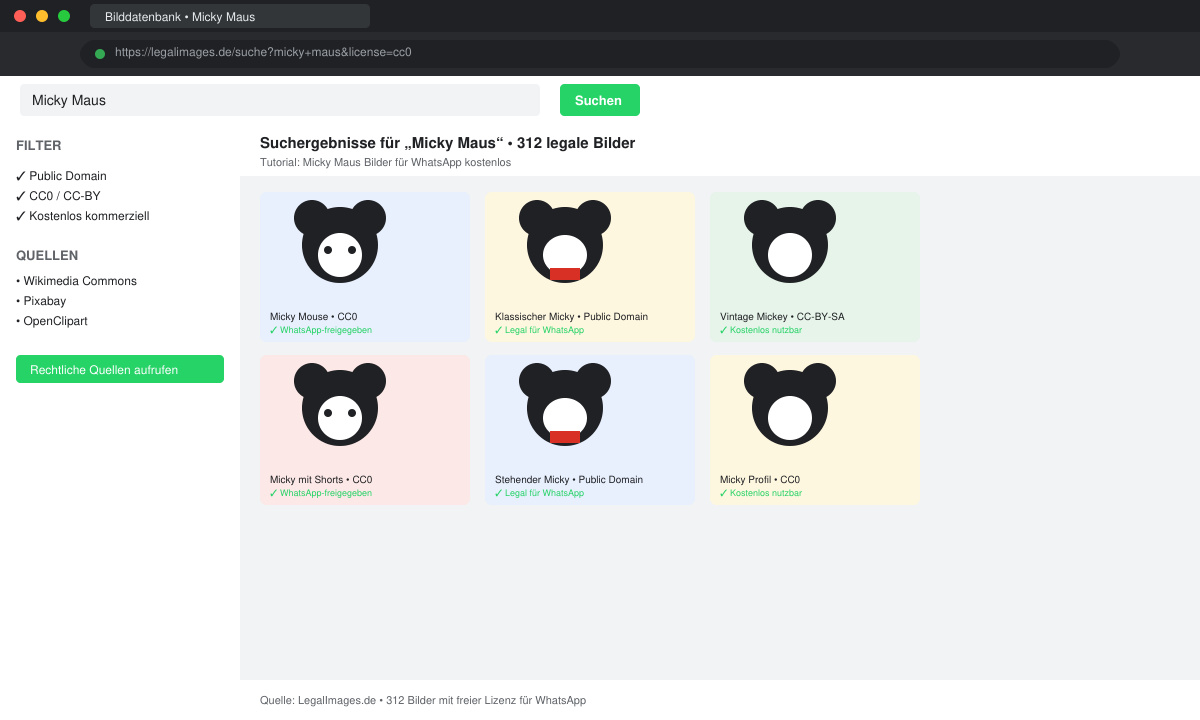The width and height of the screenshot is (1200, 720).
Task: Select Pixabay source
Action: [43, 301]
